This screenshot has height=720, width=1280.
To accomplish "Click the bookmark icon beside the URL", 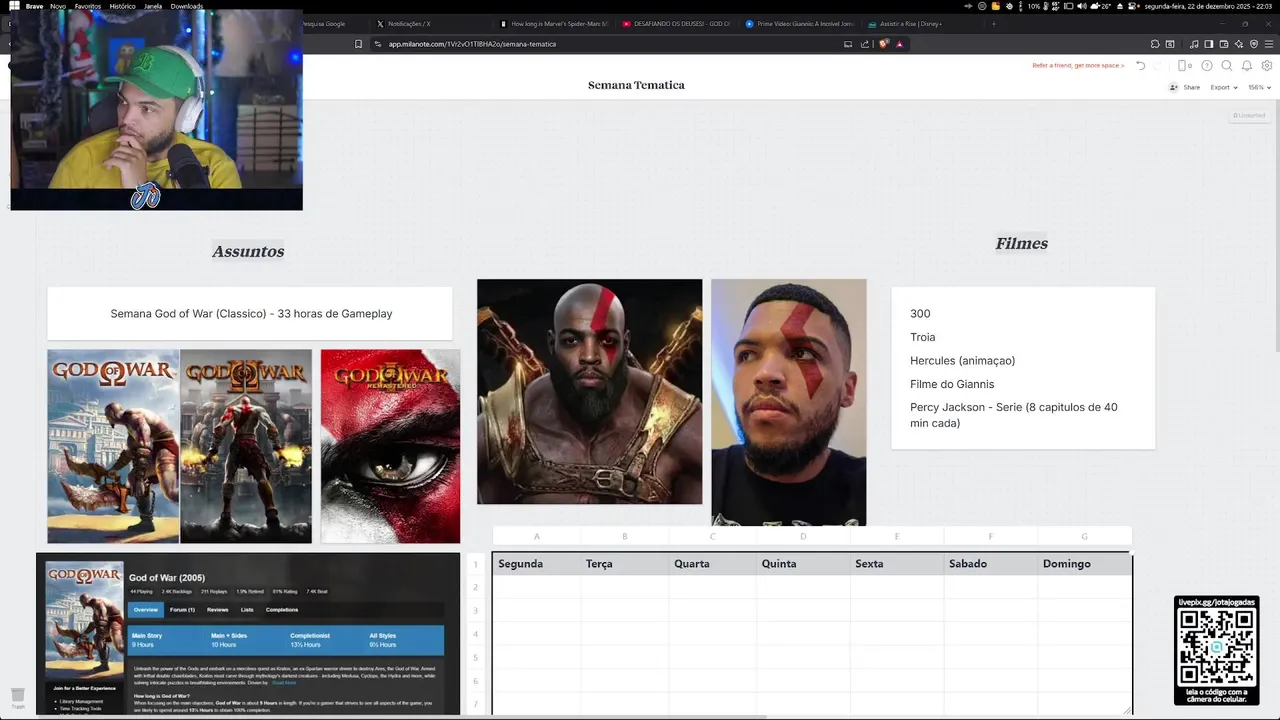I will [x=359, y=44].
